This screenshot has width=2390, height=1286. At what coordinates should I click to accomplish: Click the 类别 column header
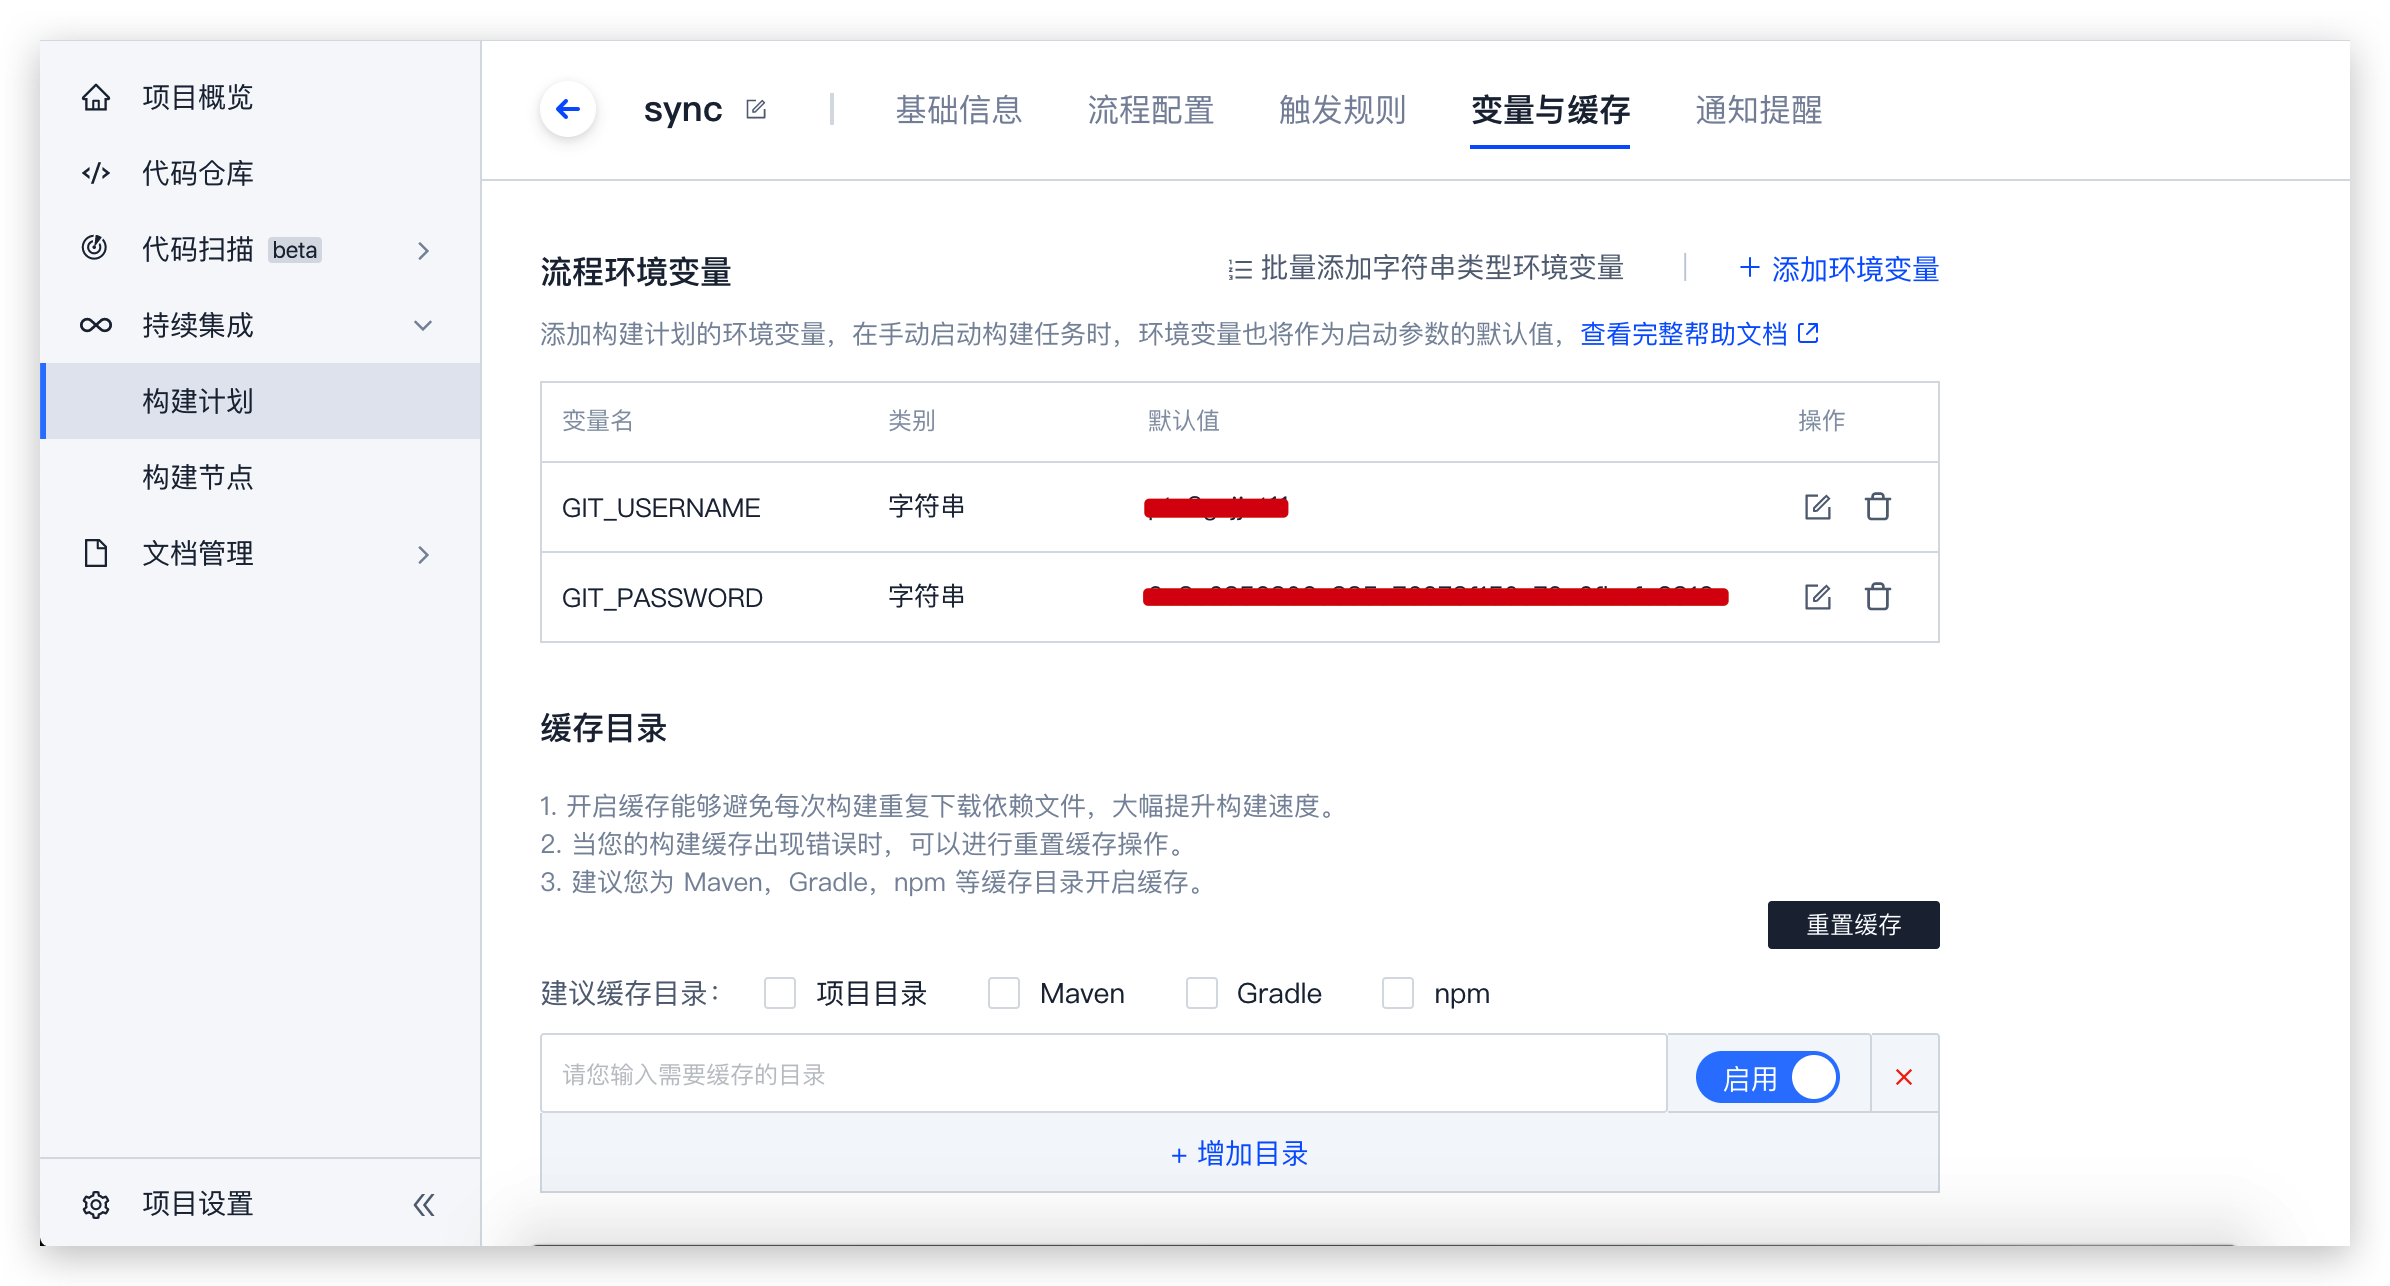(x=912, y=421)
